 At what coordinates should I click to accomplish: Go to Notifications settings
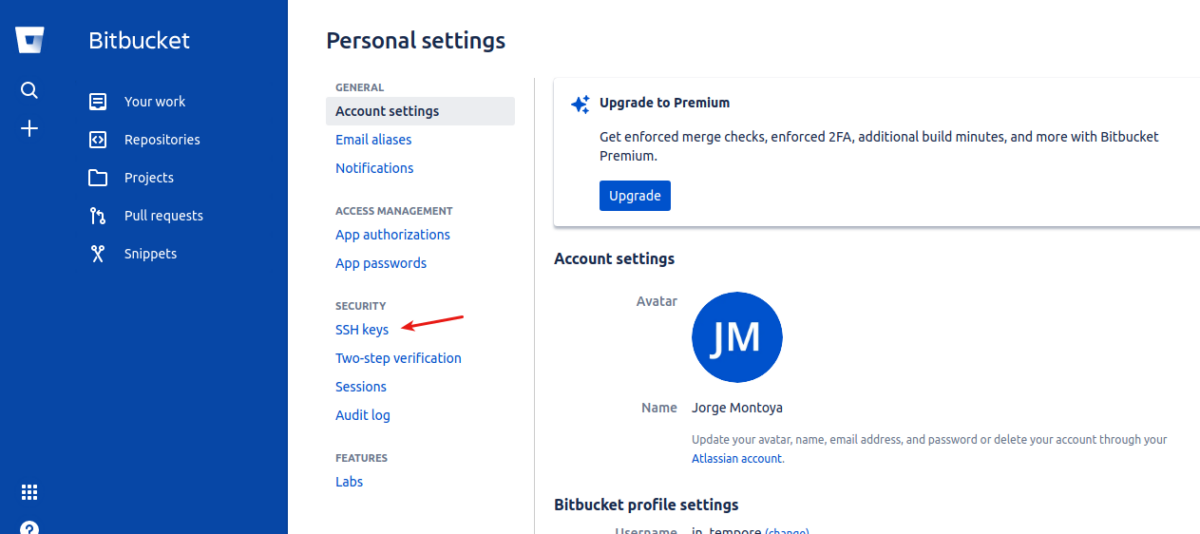(x=374, y=168)
